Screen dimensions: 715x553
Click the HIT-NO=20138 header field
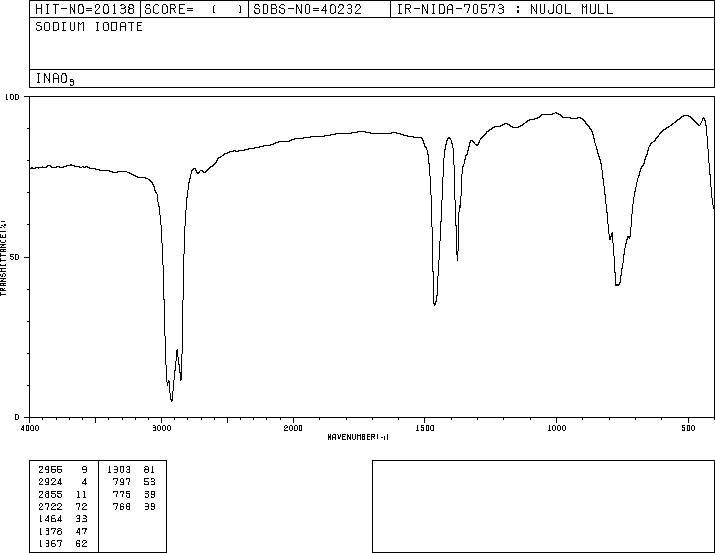pos(85,9)
